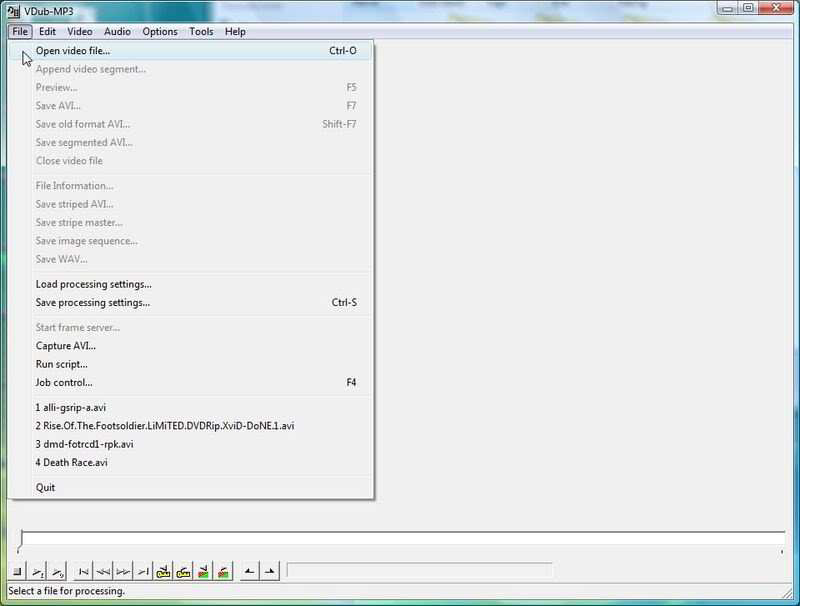Jump to the start of the video
This screenshot has width=815, height=606.
coord(83,572)
